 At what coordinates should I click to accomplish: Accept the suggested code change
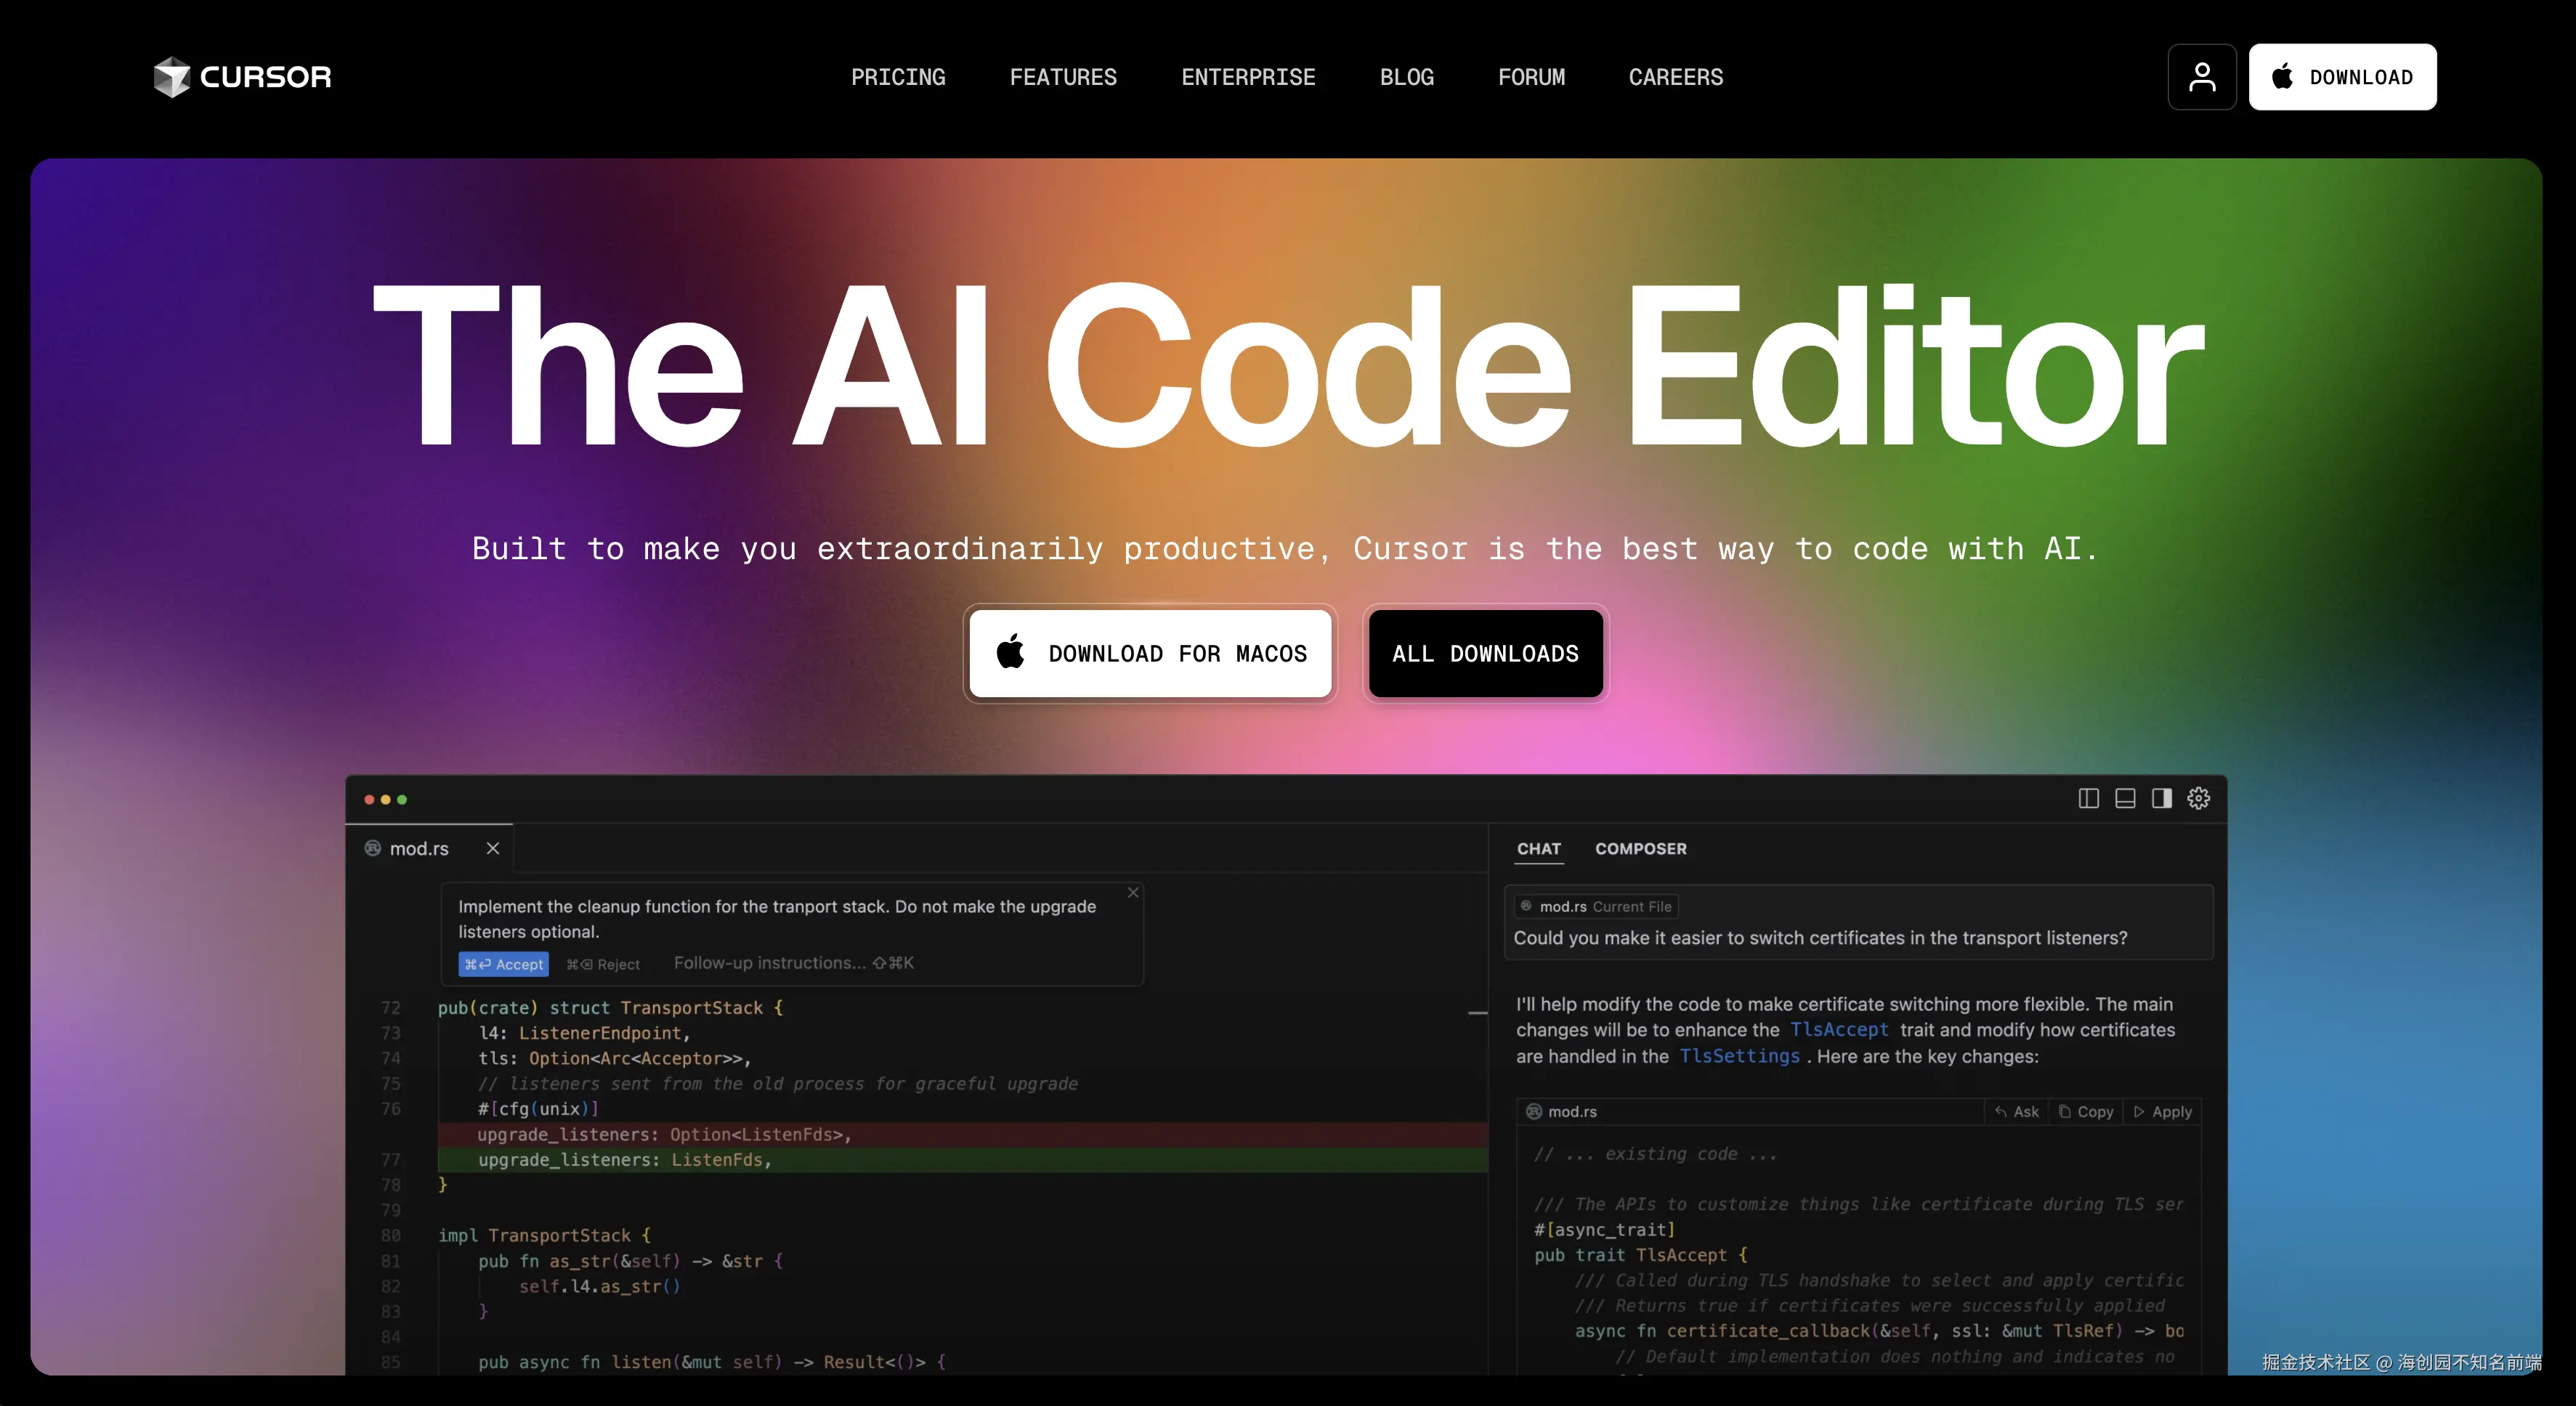[x=504, y=964]
